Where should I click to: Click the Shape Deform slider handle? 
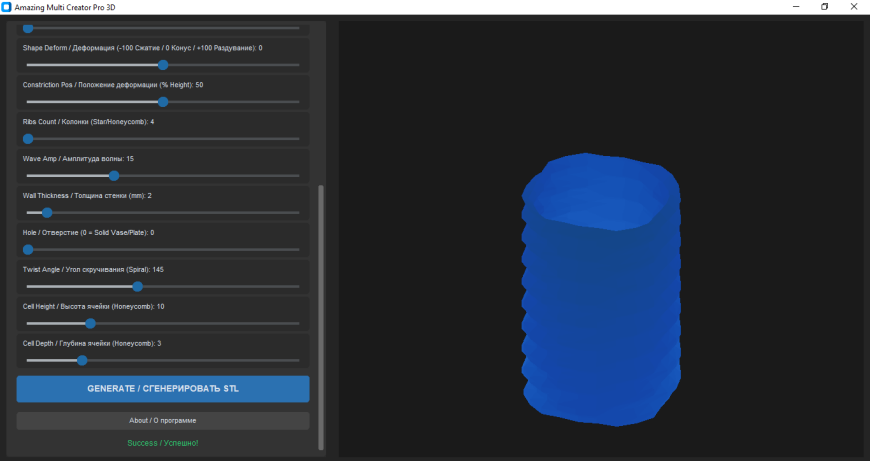point(163,65)
